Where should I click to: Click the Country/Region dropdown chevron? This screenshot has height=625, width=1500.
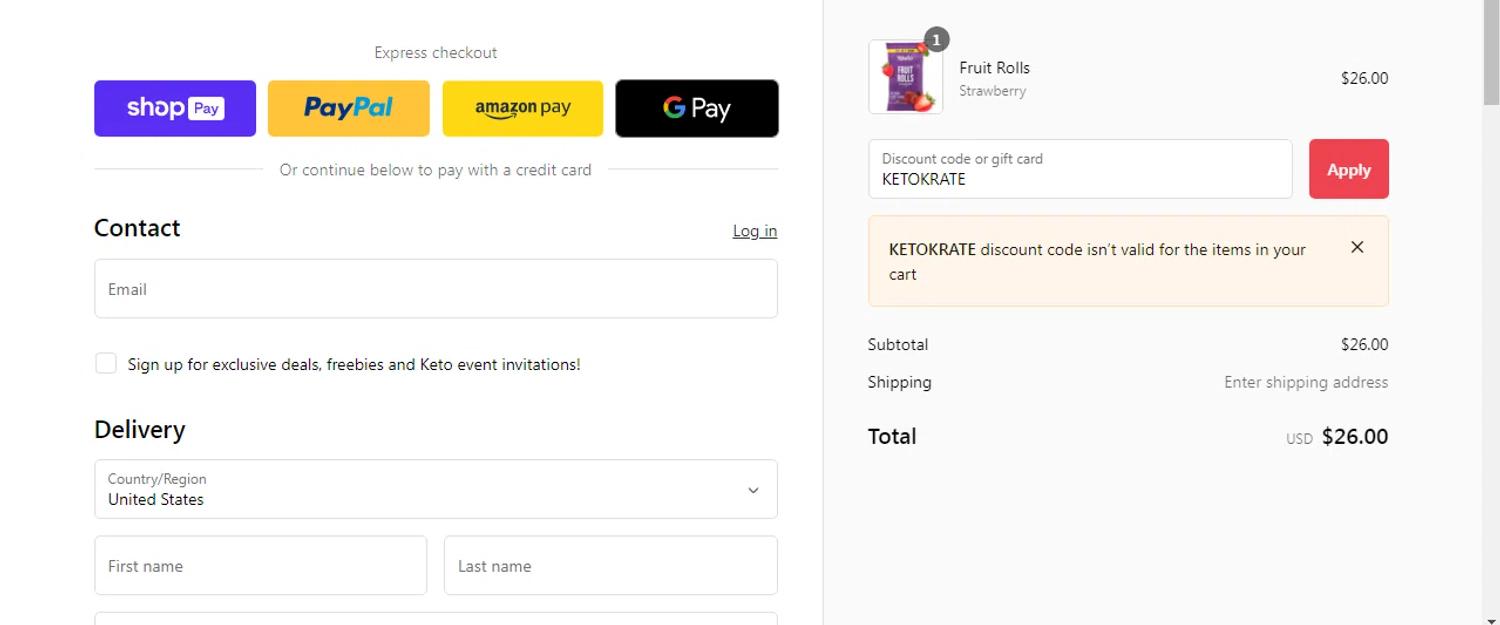click(x=753, y=490)
